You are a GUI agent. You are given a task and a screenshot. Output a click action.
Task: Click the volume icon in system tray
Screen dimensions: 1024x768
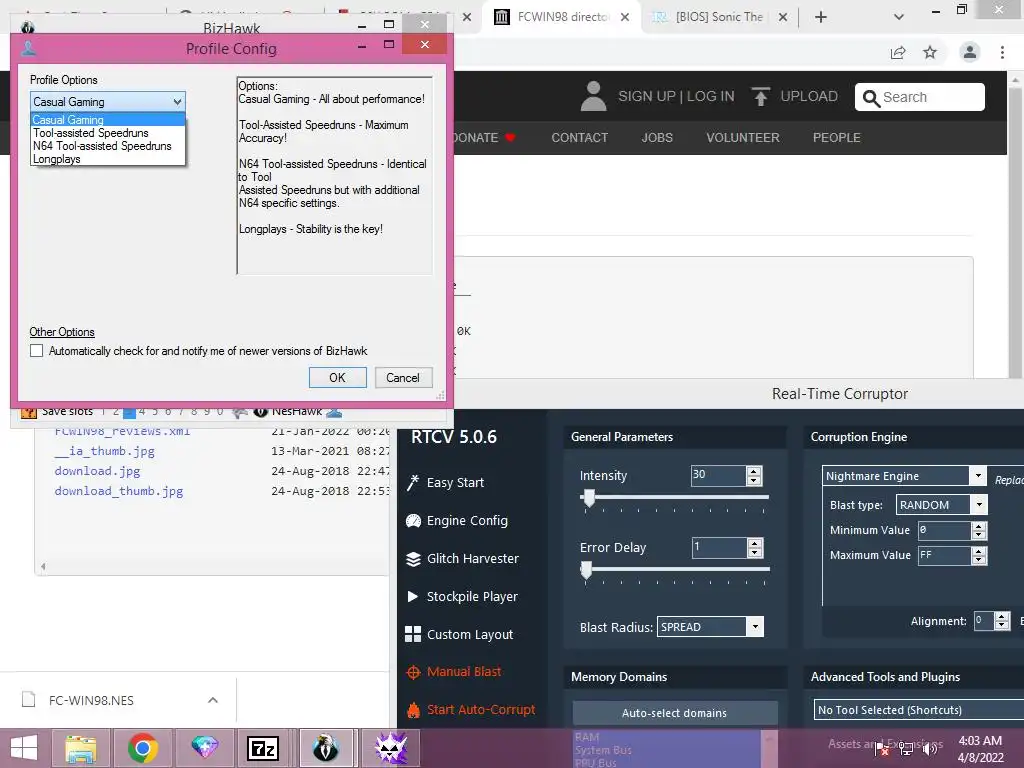930,748
